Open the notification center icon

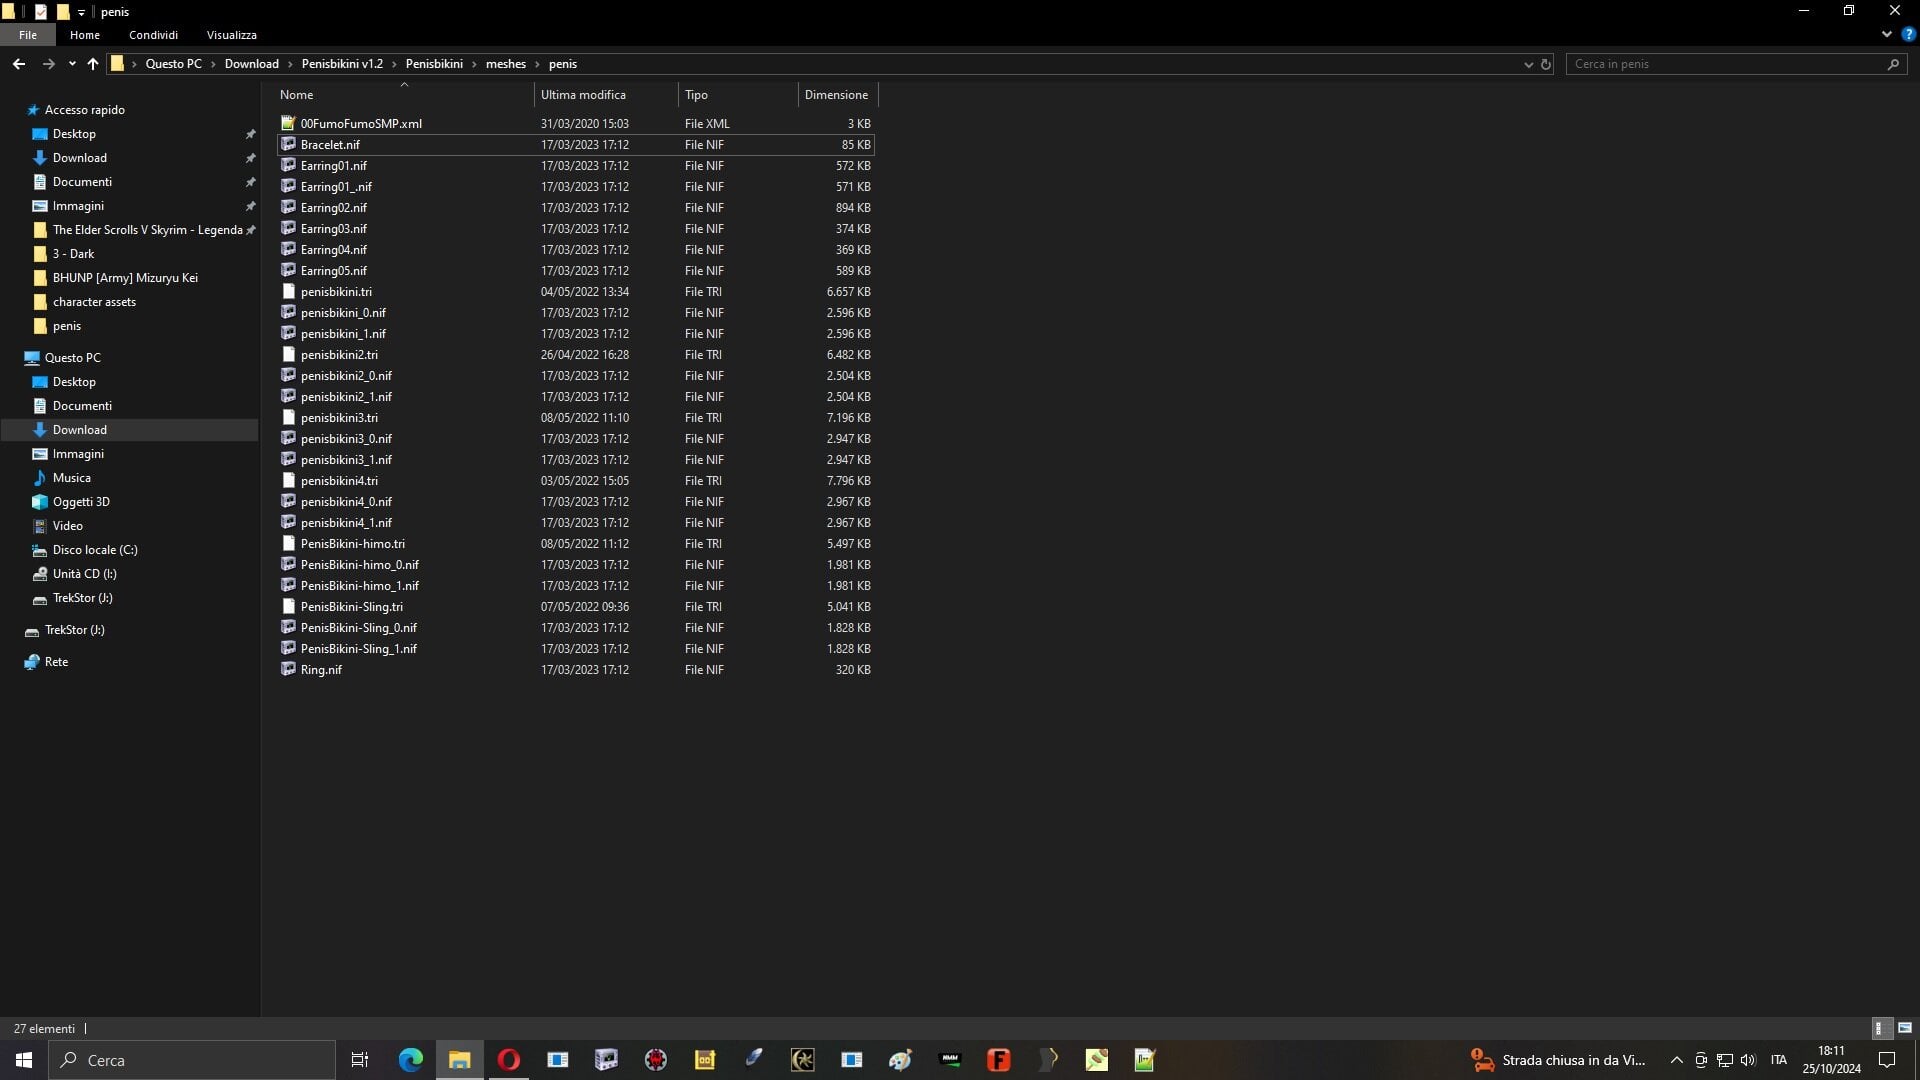tap(1887, 1060)
